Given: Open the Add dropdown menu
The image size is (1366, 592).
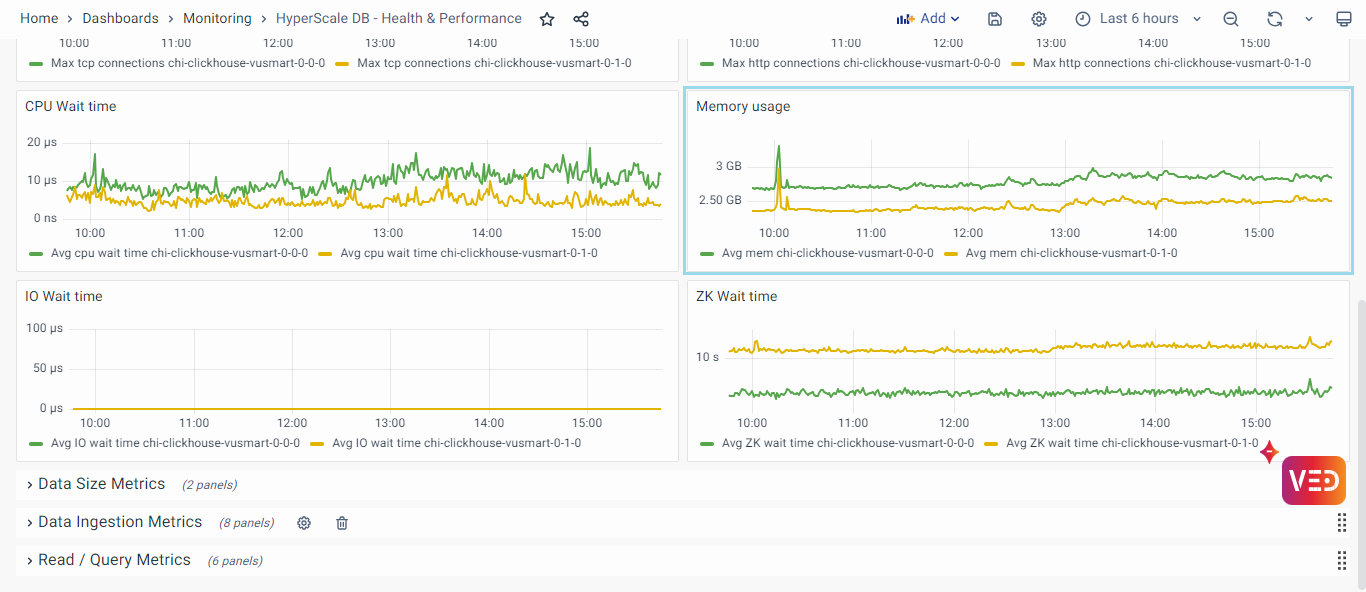Looking at the screenshot, I should [x=928, y=19].
